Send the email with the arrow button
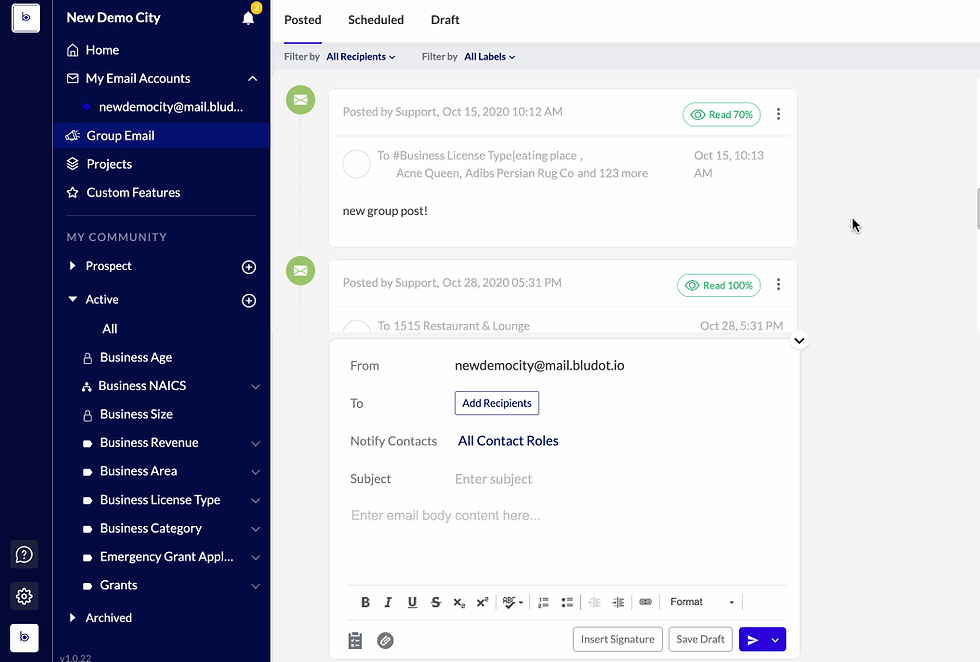 (752, 639)
